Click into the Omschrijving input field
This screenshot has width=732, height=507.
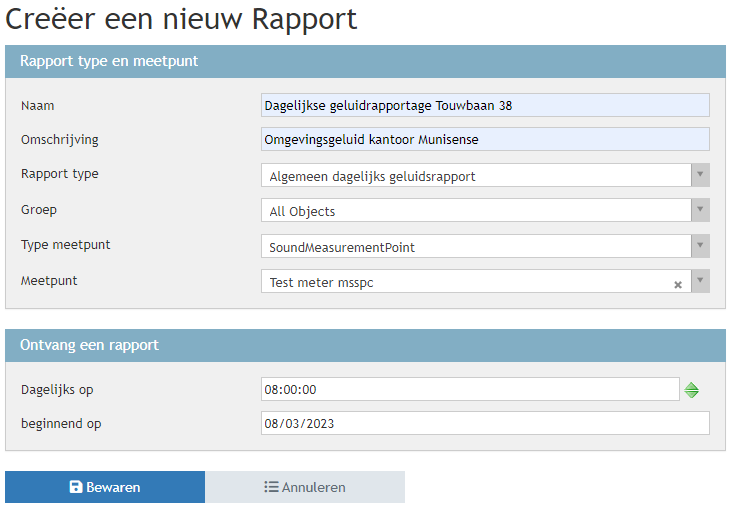(484, 139)
